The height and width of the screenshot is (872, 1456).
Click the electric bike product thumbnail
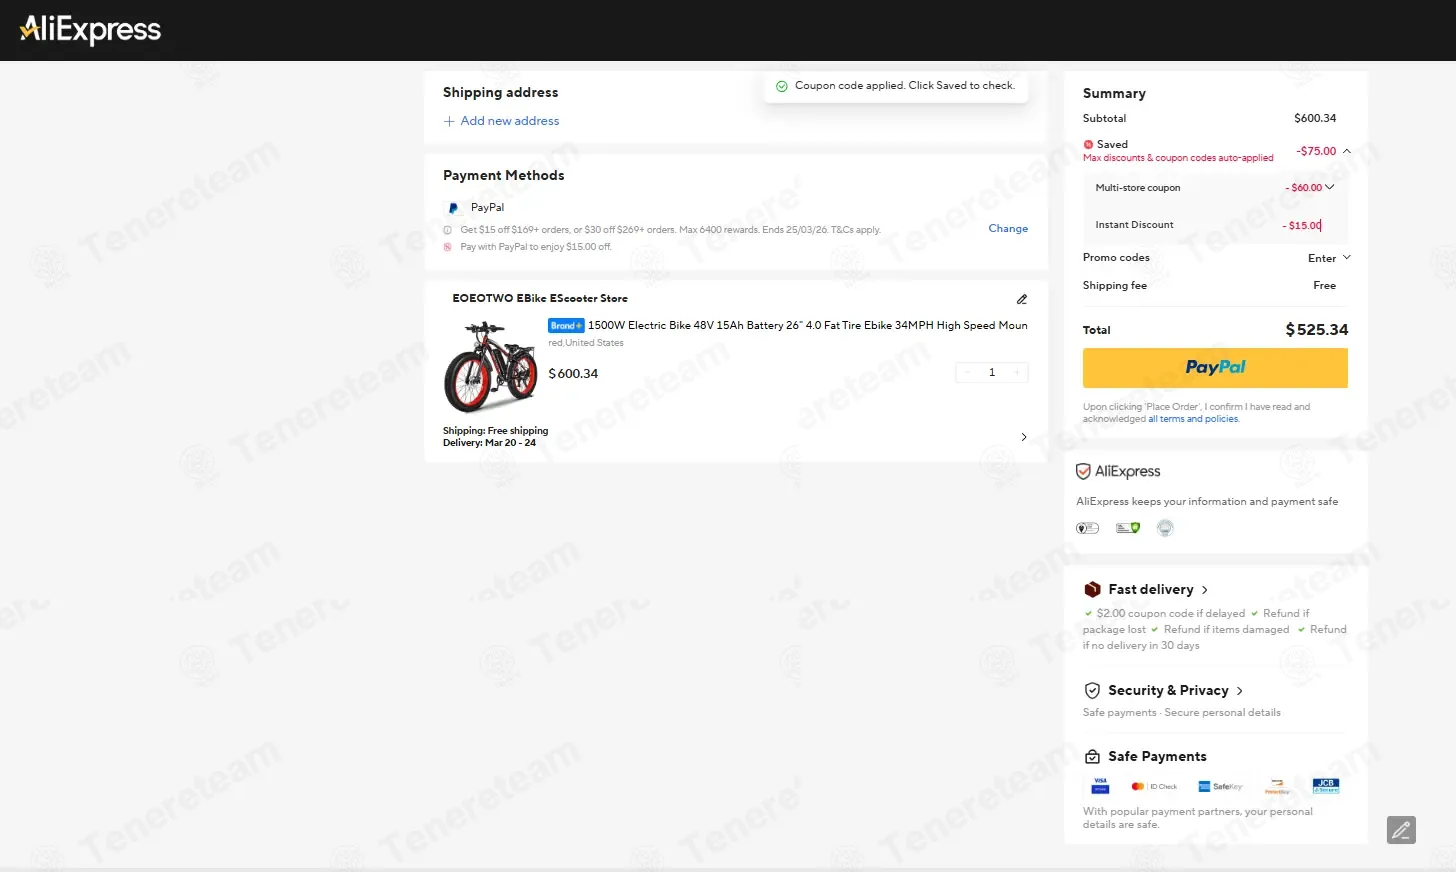point(490,367)
